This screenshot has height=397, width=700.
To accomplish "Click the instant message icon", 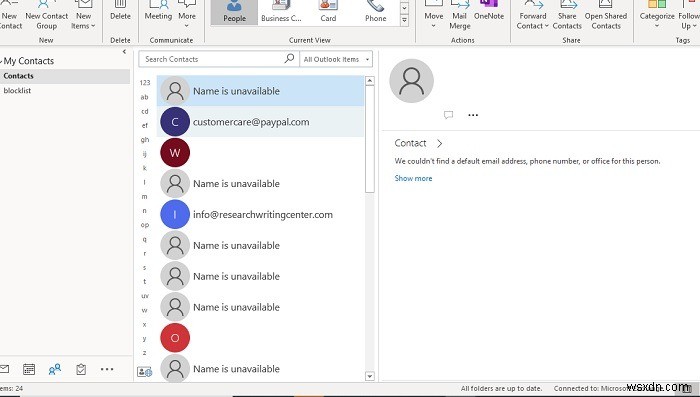I will 448,115.
